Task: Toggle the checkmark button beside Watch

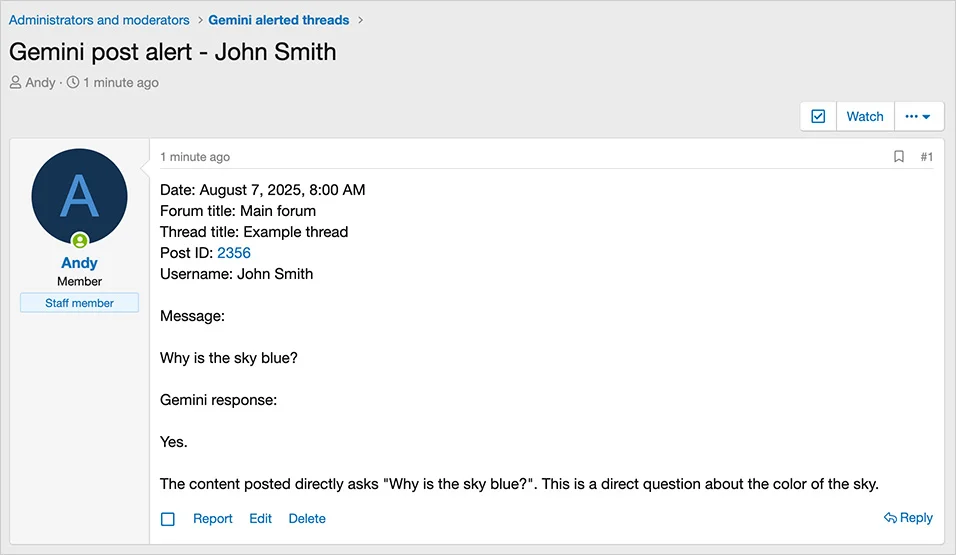Action: 818,116
